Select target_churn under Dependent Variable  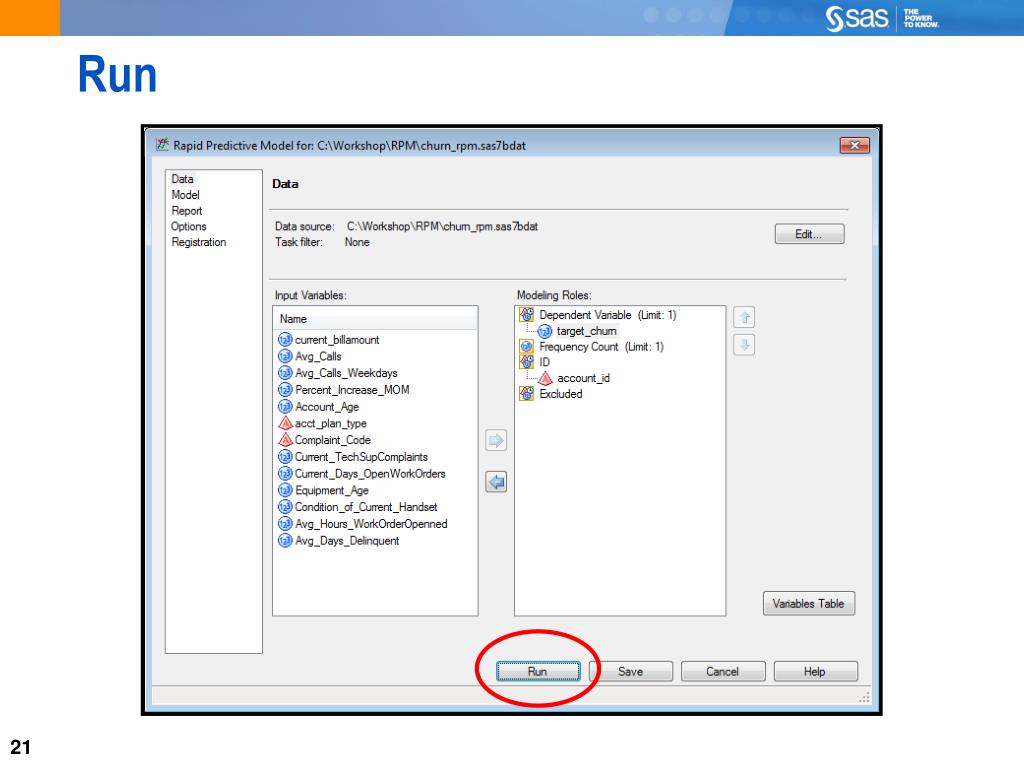586,331
